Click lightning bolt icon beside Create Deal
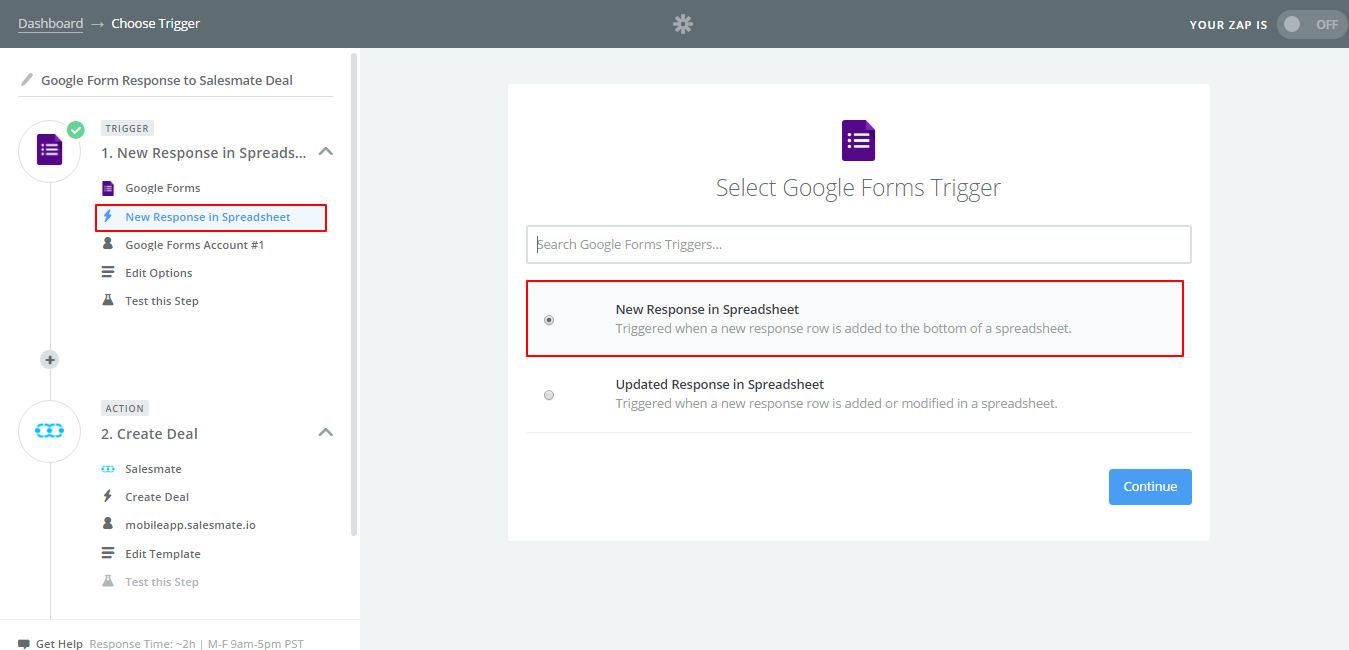1349x650 pixels. coord(108,496)
